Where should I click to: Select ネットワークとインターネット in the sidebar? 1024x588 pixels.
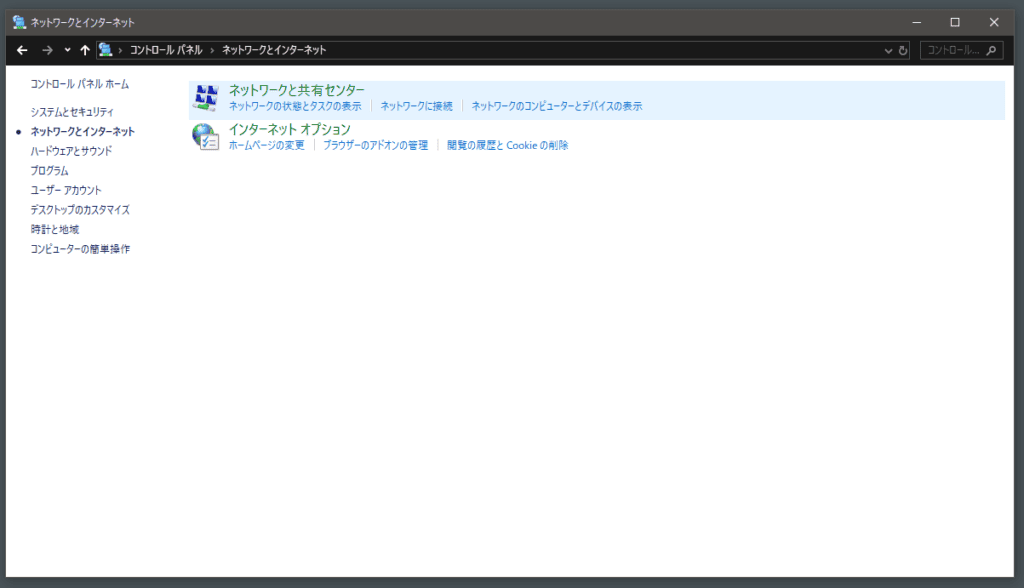(82, 131)
